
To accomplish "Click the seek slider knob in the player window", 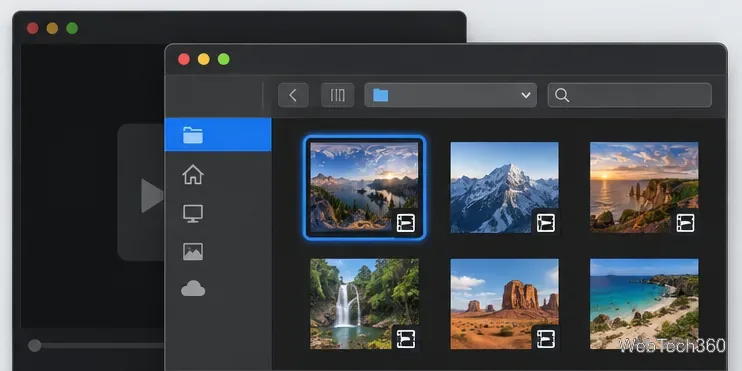I will (x=35, y=345).
